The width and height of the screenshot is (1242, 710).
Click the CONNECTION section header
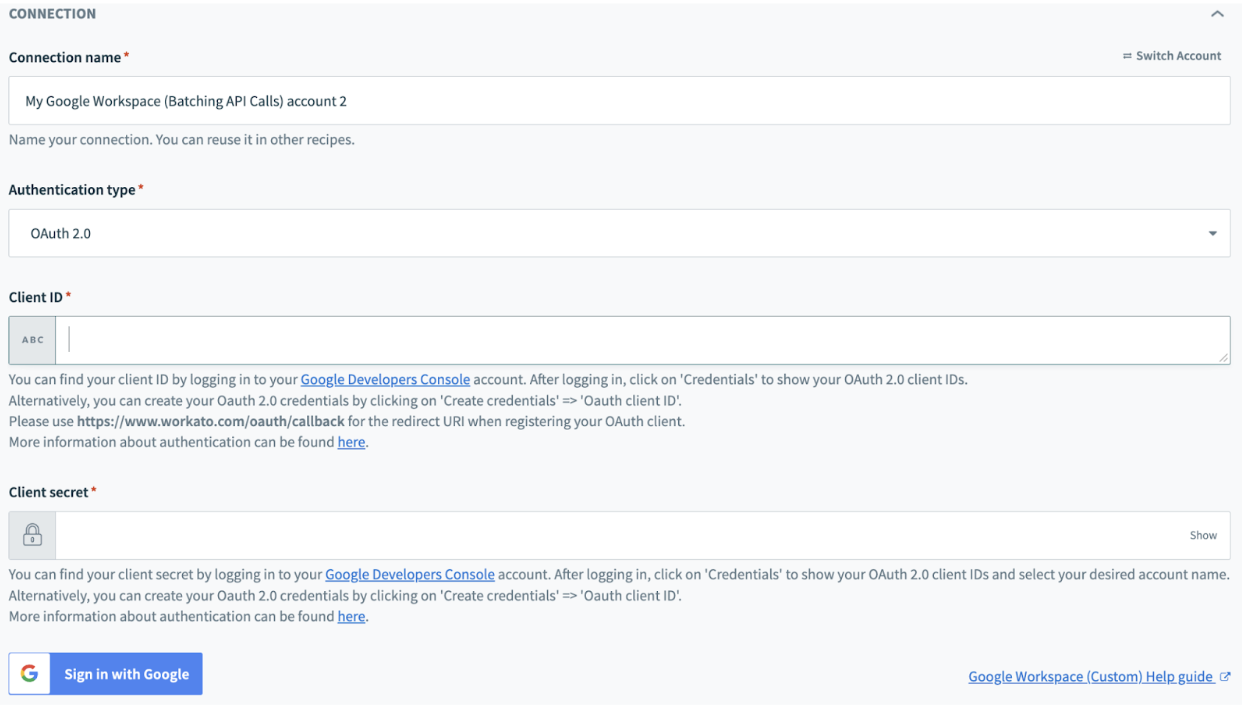click(x=52, y=13)
